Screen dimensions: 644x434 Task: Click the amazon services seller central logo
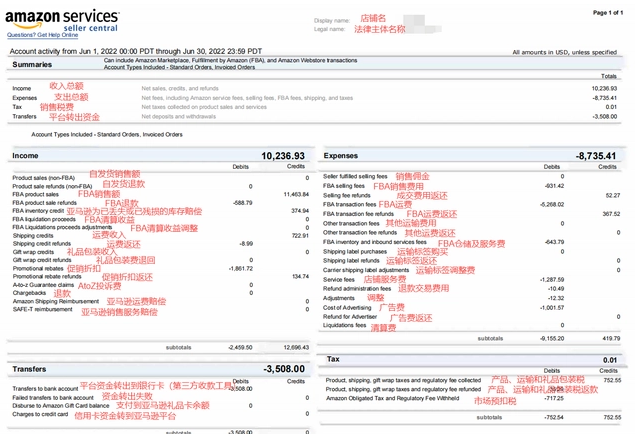point(62,20)
